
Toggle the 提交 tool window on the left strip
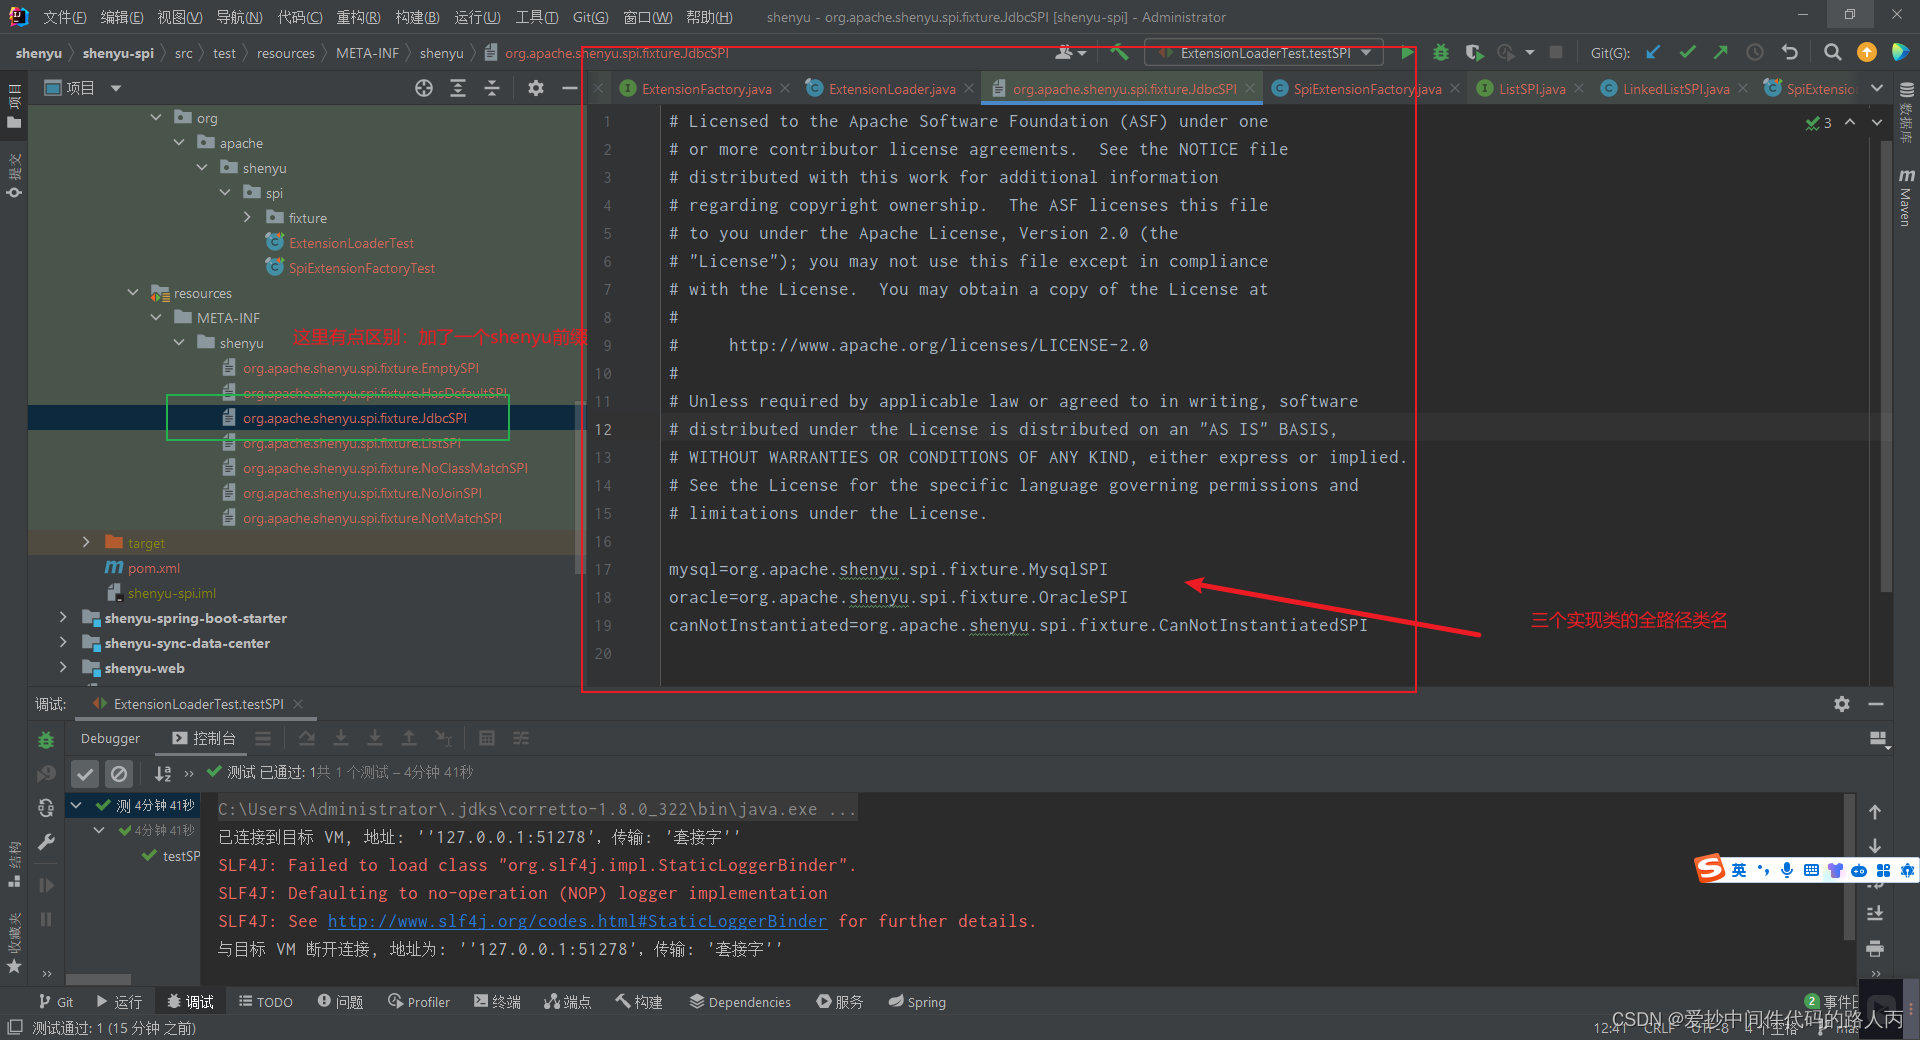(x=14, y=176)
